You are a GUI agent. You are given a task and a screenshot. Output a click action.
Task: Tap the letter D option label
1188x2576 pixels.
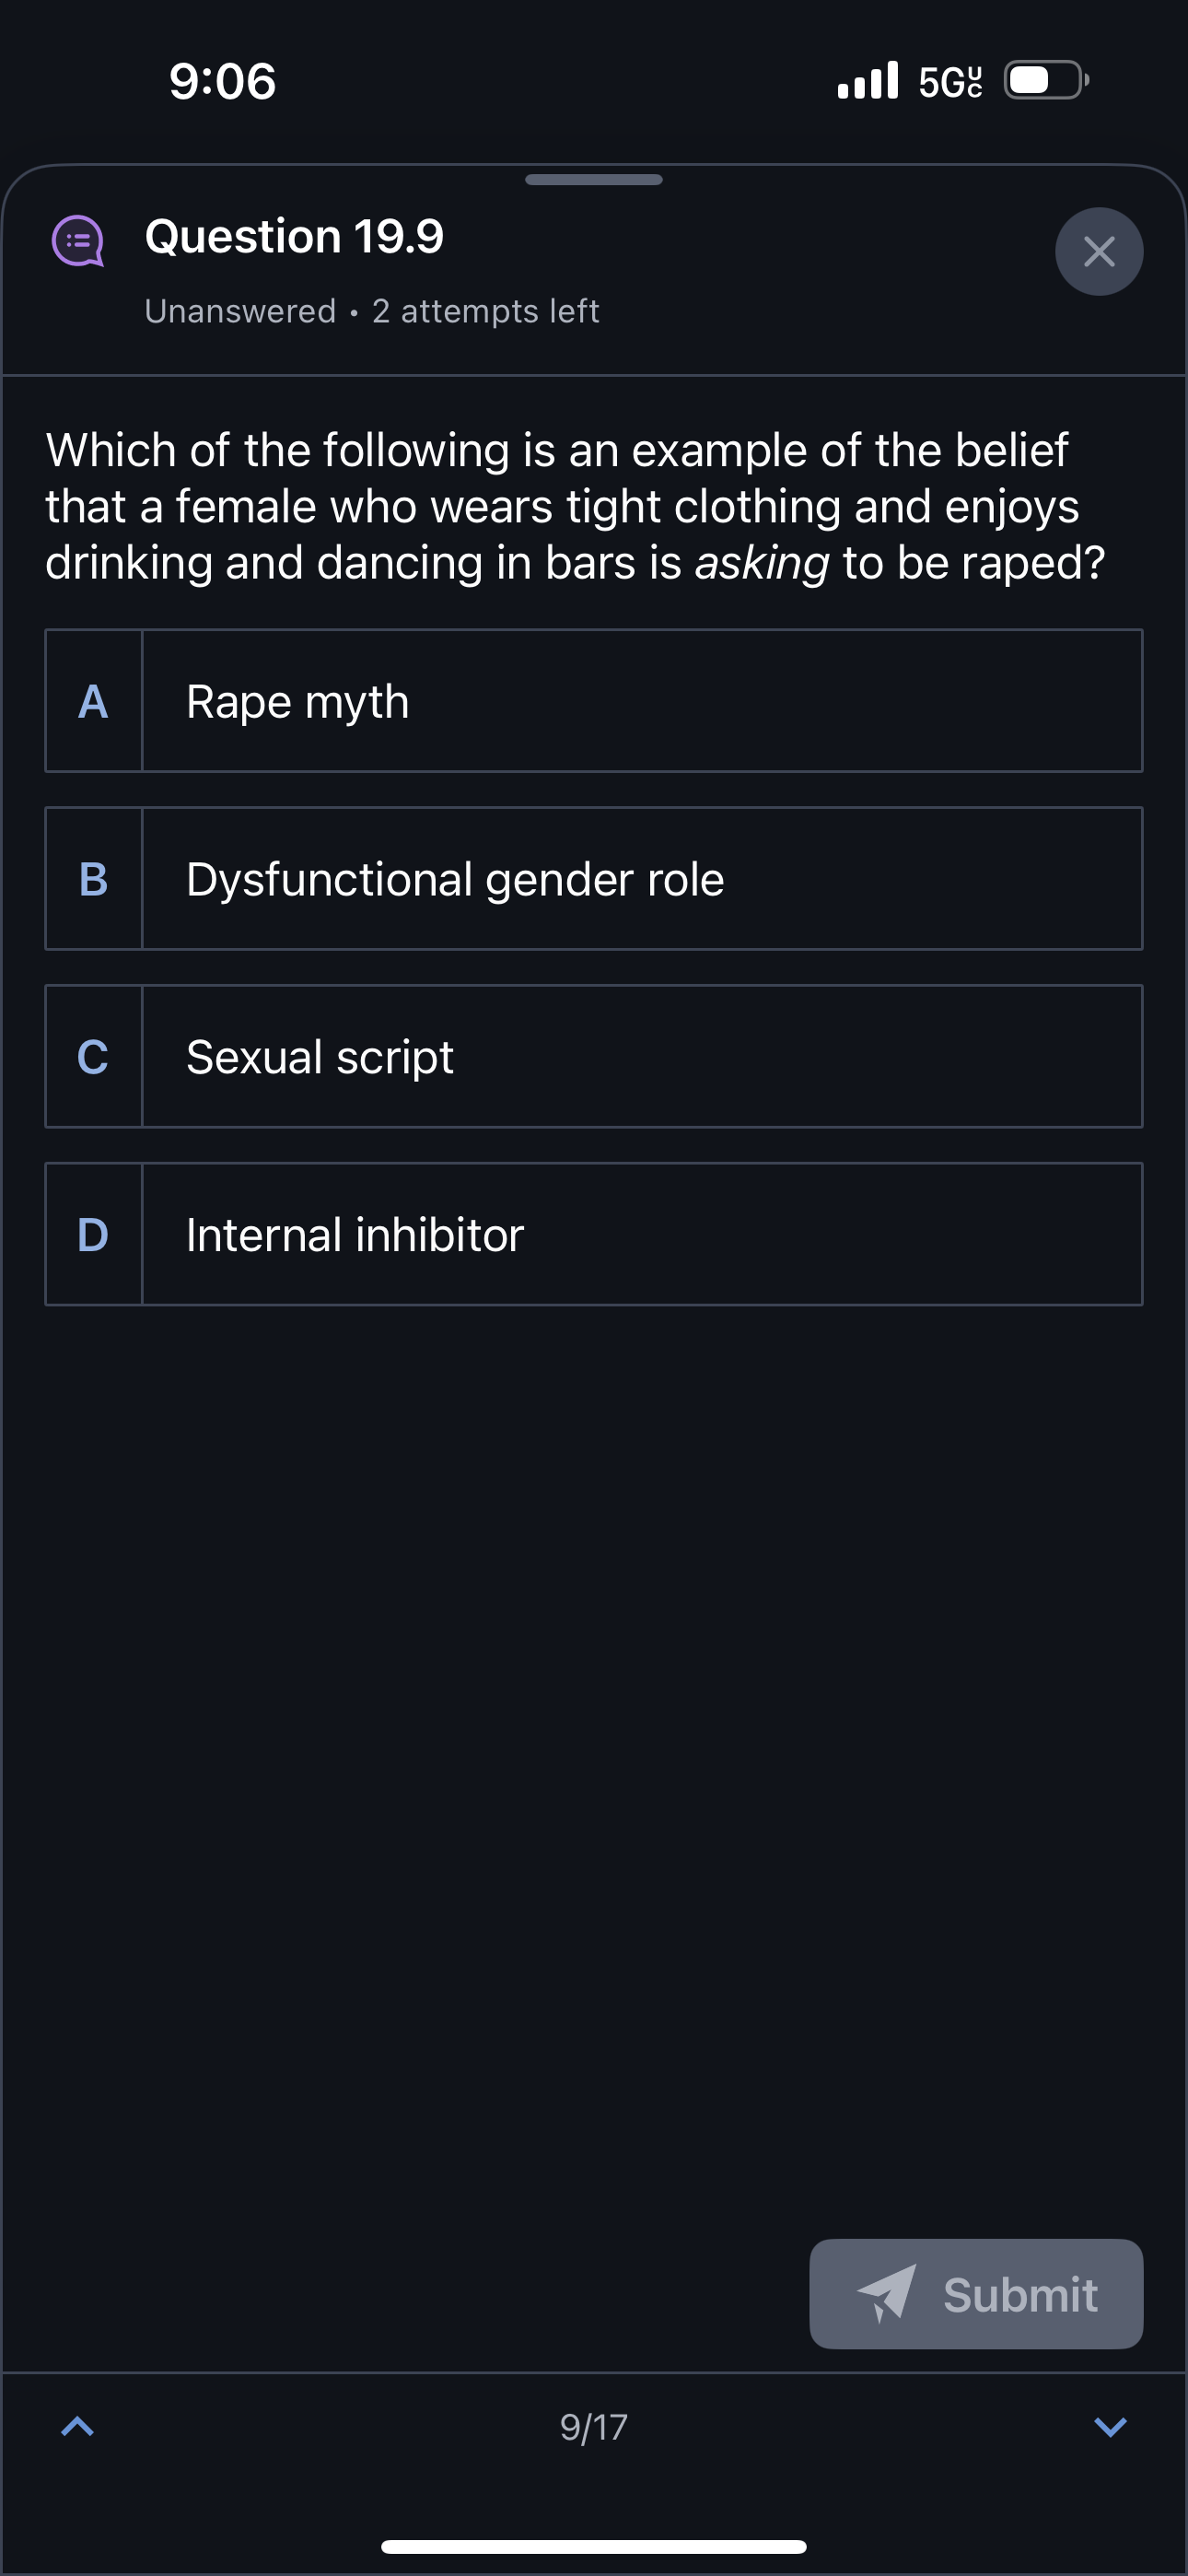pyautogui.click(x=93, y=1234)
